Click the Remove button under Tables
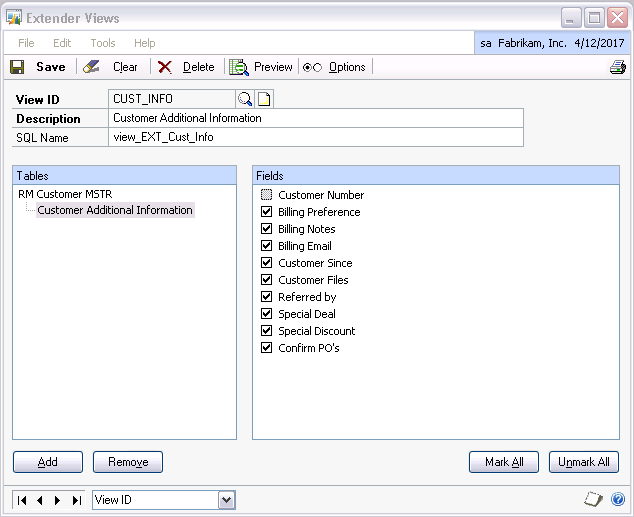634x517 pixels. coord(128,462)
